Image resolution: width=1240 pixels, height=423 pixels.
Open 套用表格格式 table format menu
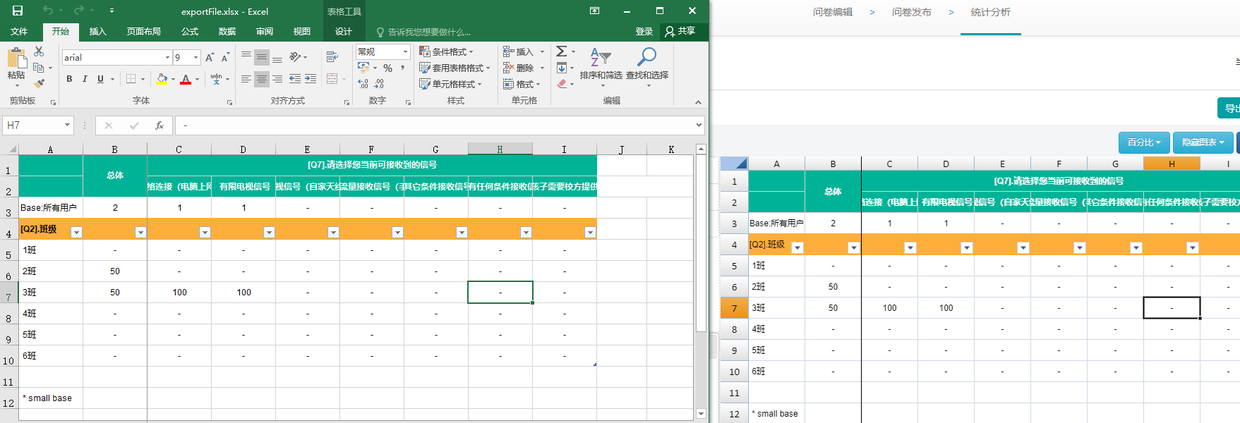coord(455,68)
